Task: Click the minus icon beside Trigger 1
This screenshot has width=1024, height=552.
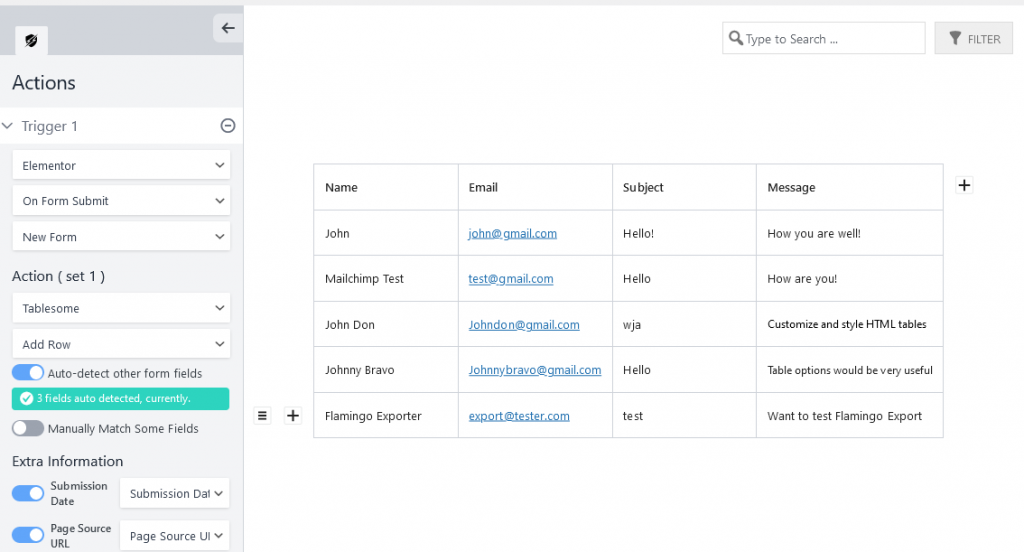Action: coord(228,126)
